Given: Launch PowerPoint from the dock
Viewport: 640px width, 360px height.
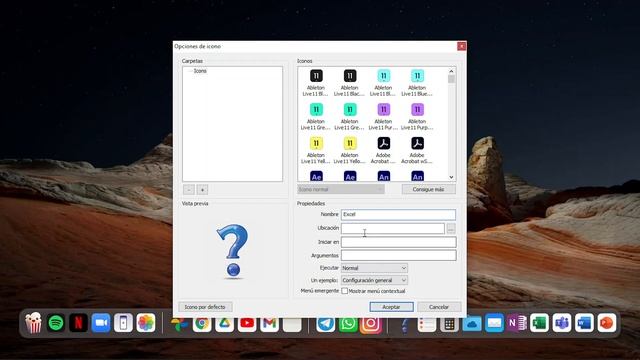Looking at the screenshot, I should pos(607,323).
